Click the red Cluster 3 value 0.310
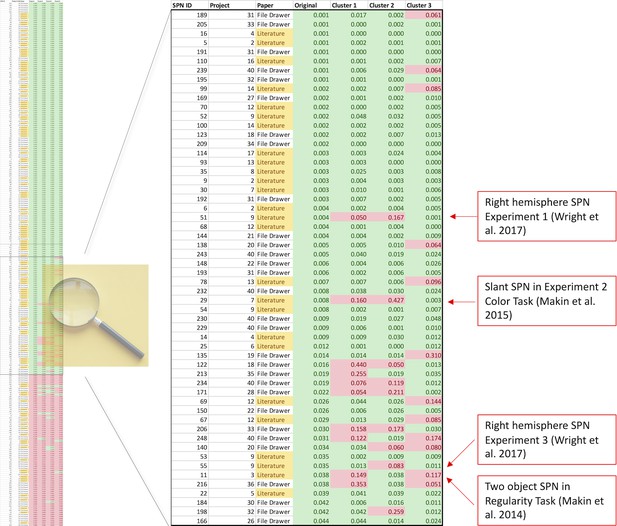This screenshot has width=617, height=526. point(424,355)
